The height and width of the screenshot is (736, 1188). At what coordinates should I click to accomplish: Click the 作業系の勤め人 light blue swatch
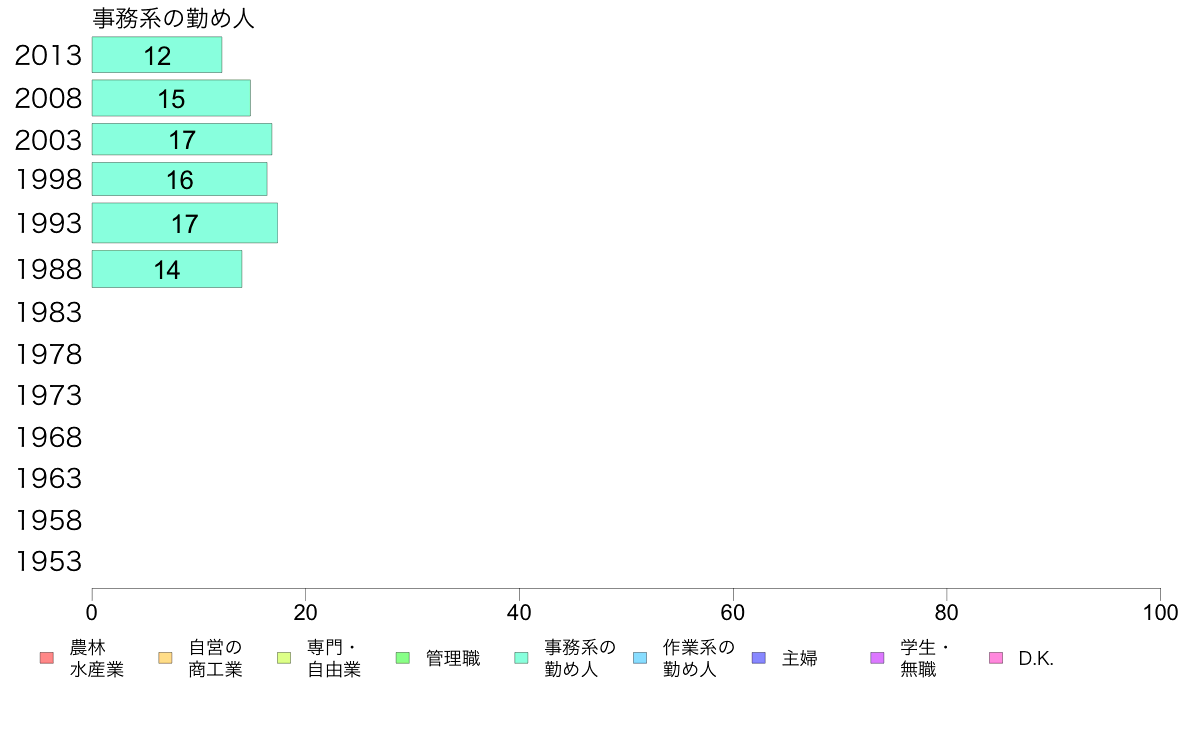click(x=640, y=658)
